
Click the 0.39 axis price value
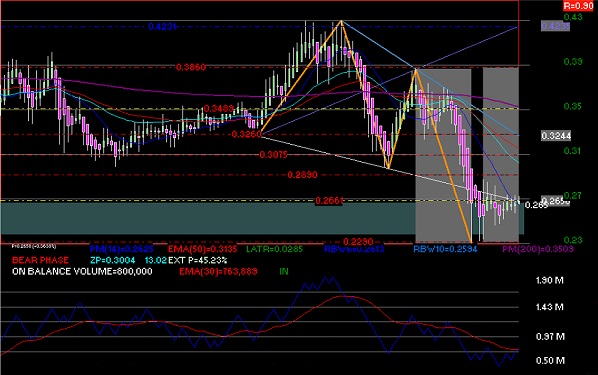tap(573, 61)
